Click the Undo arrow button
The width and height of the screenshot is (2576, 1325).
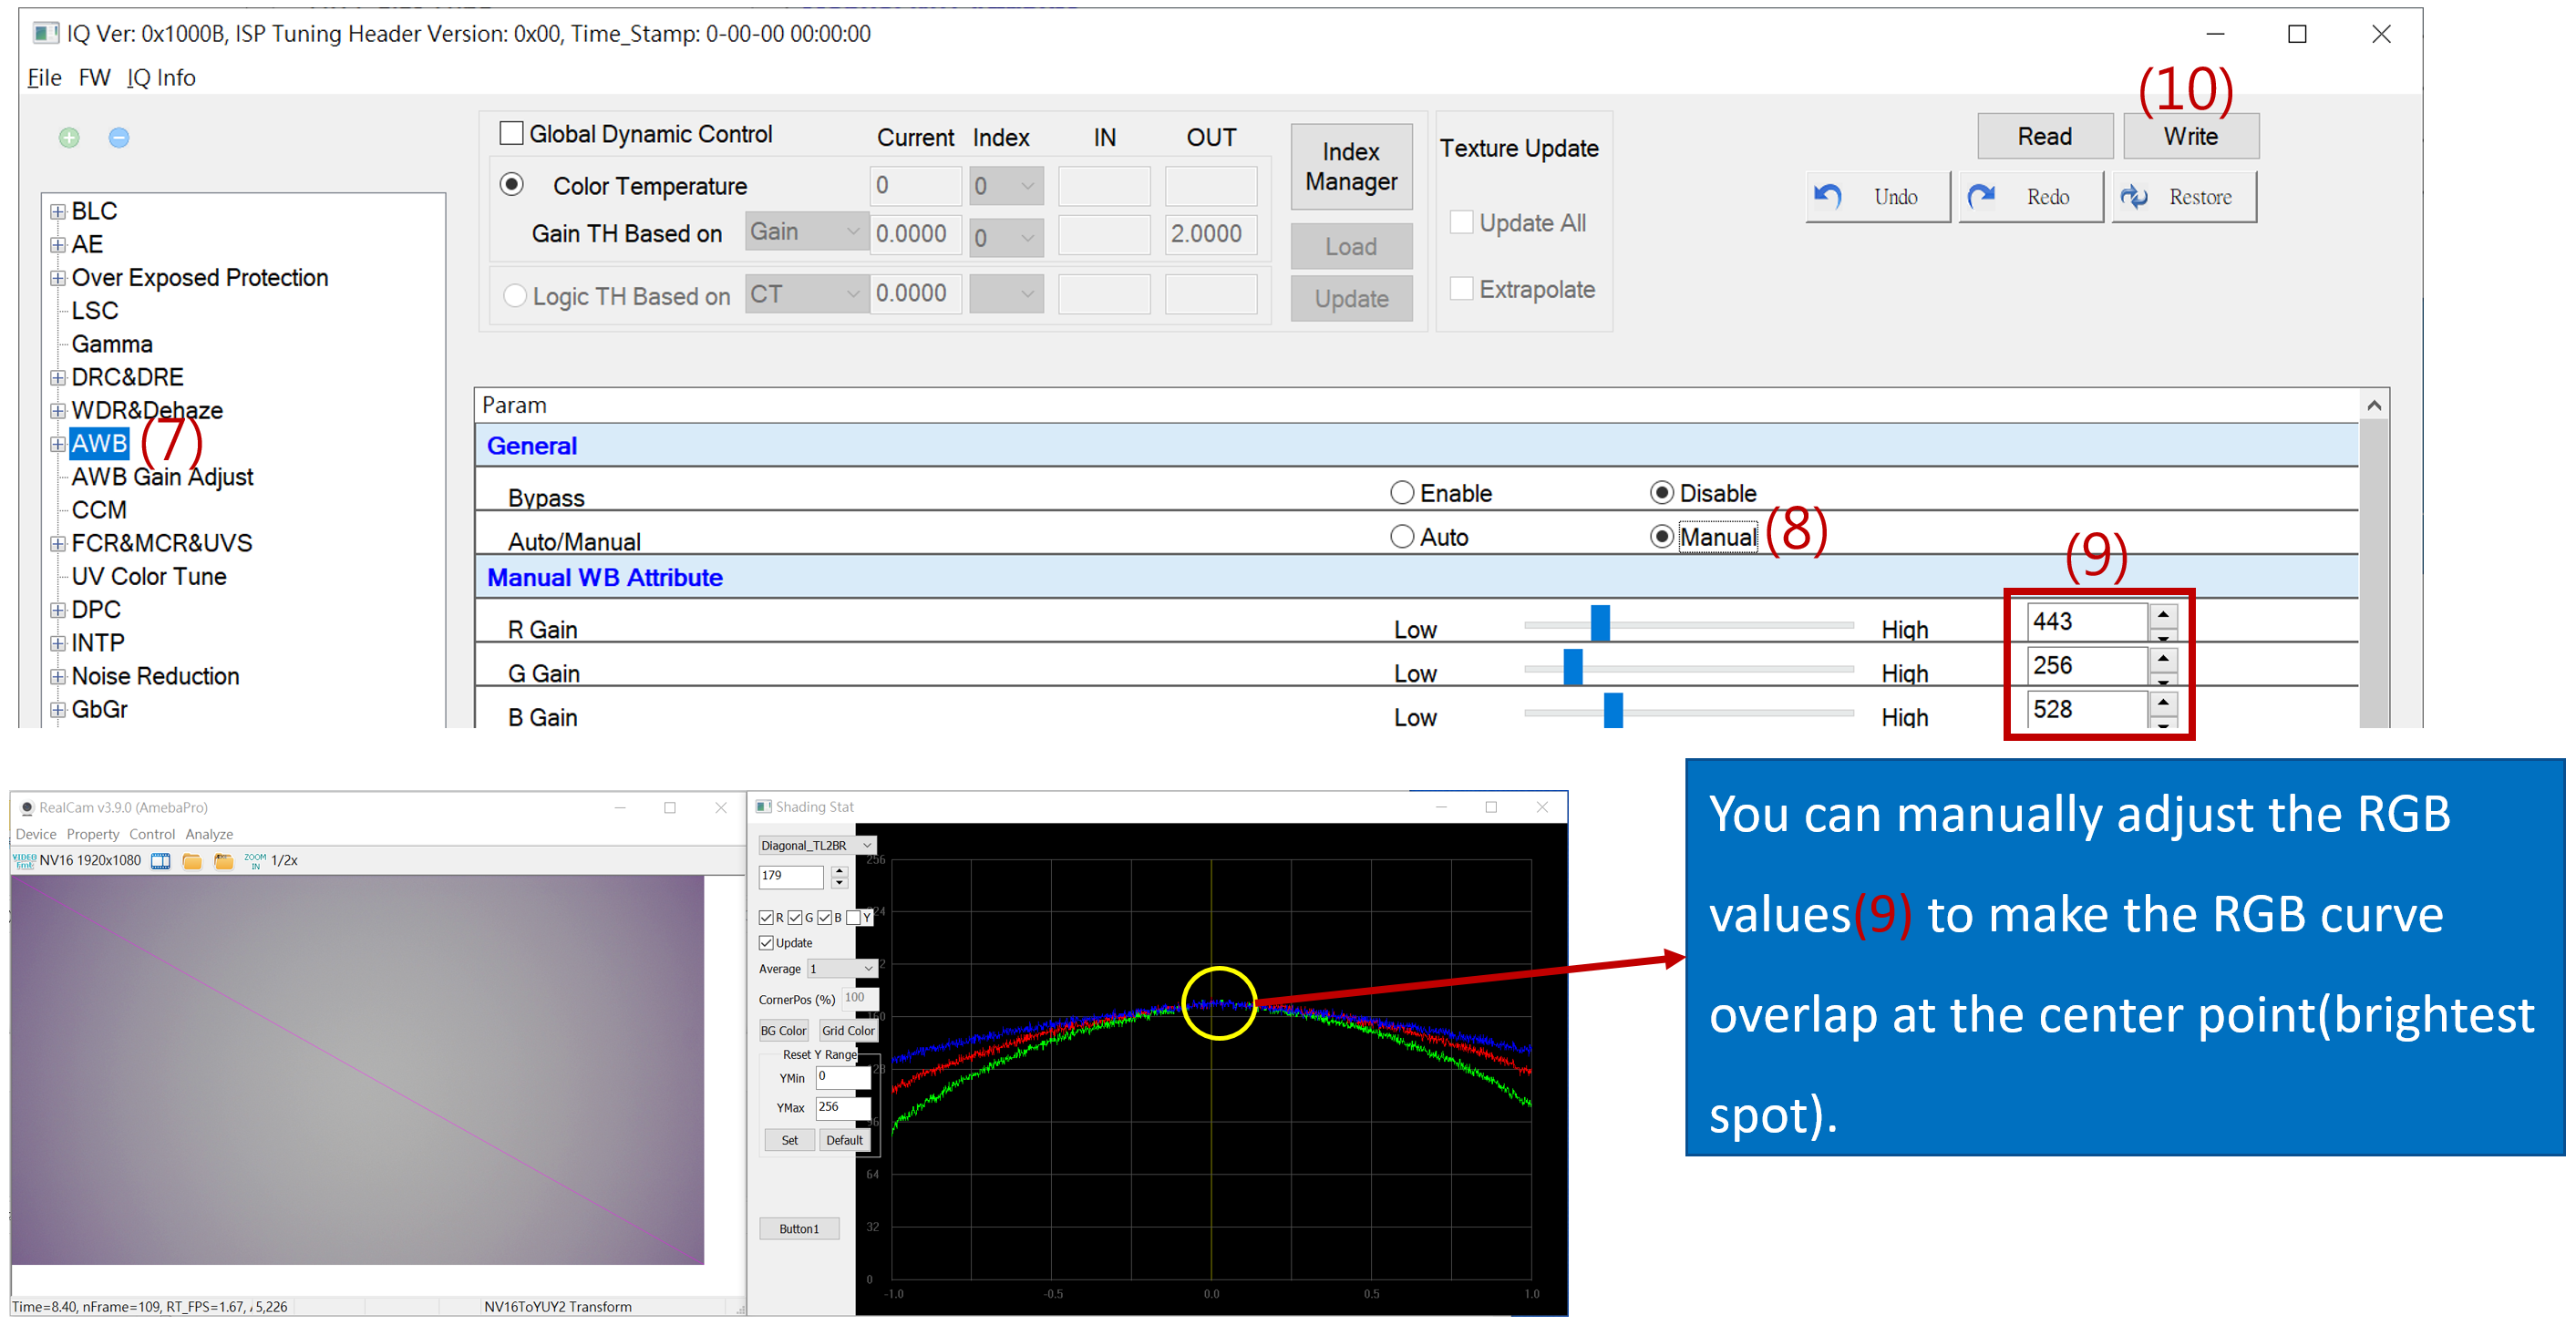(x=1877, y=197)
